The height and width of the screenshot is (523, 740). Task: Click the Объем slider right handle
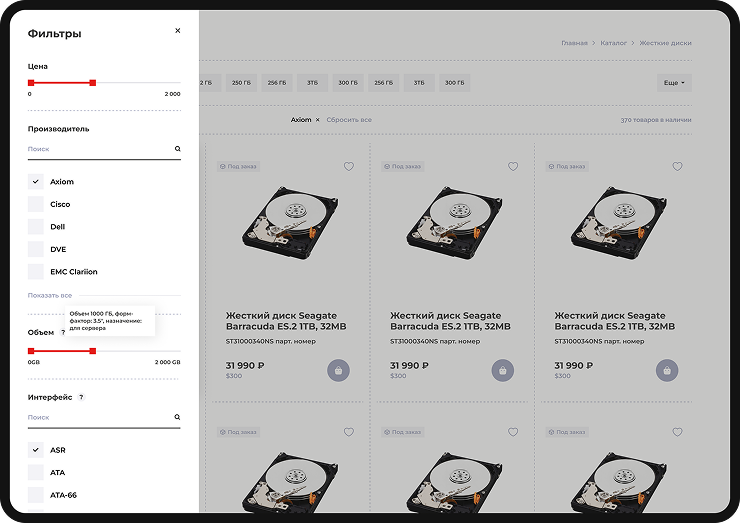coord(92,351)
